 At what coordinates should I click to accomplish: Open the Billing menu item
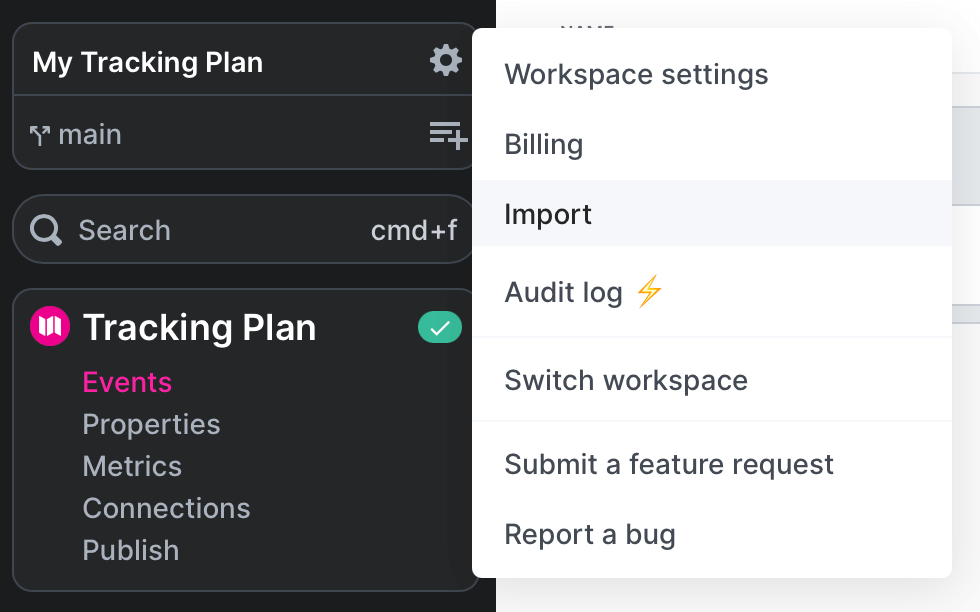click(543, 144)
